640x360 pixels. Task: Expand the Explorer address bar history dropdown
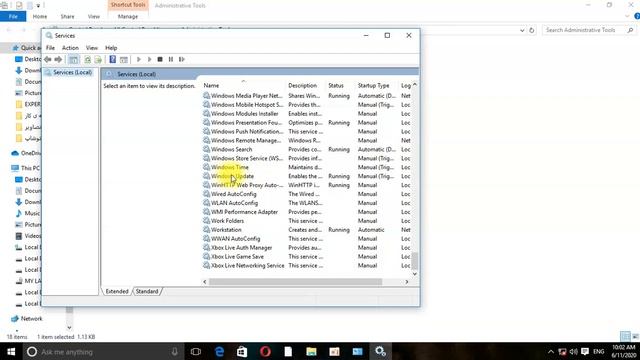pos(522,30)
